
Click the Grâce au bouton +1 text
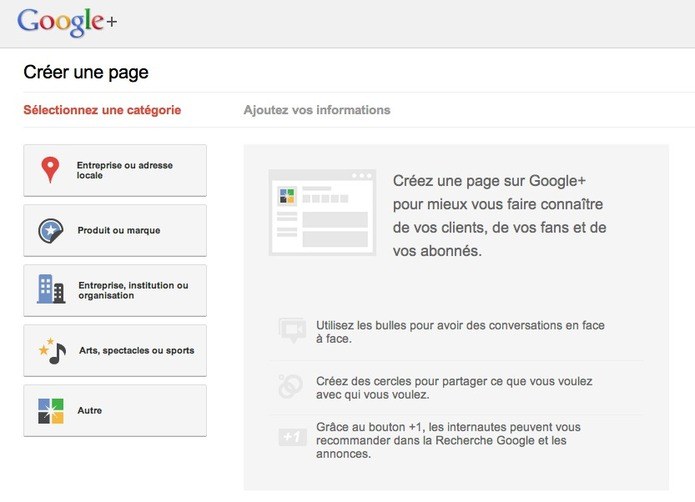tap(448, 440)
